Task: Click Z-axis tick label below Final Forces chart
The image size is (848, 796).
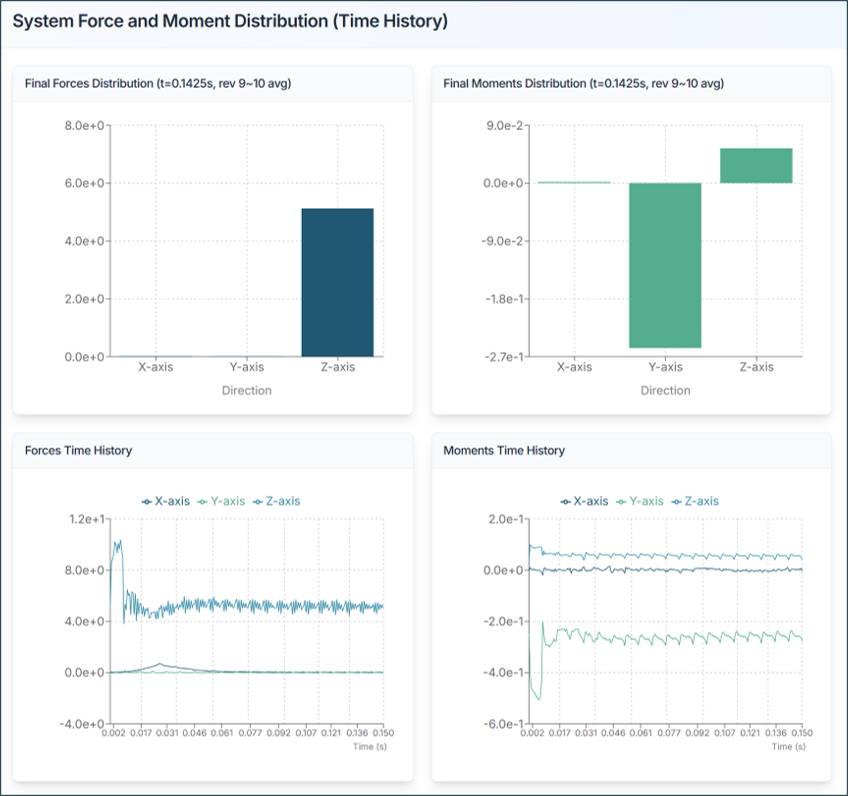Action: tap(337, 367)
